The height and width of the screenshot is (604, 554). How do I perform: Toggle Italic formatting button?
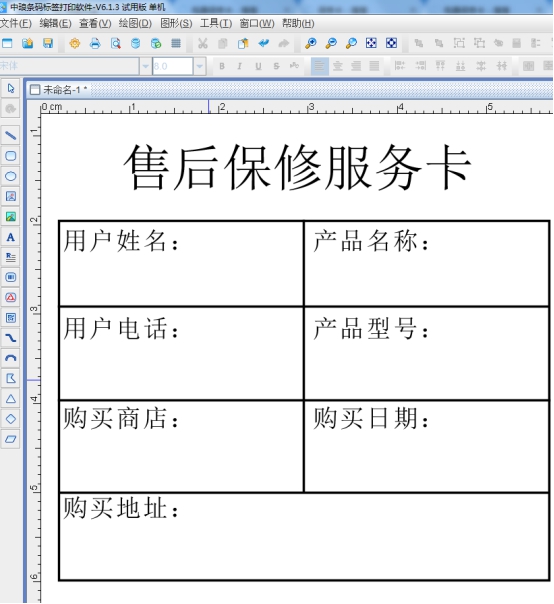point(240,66)
